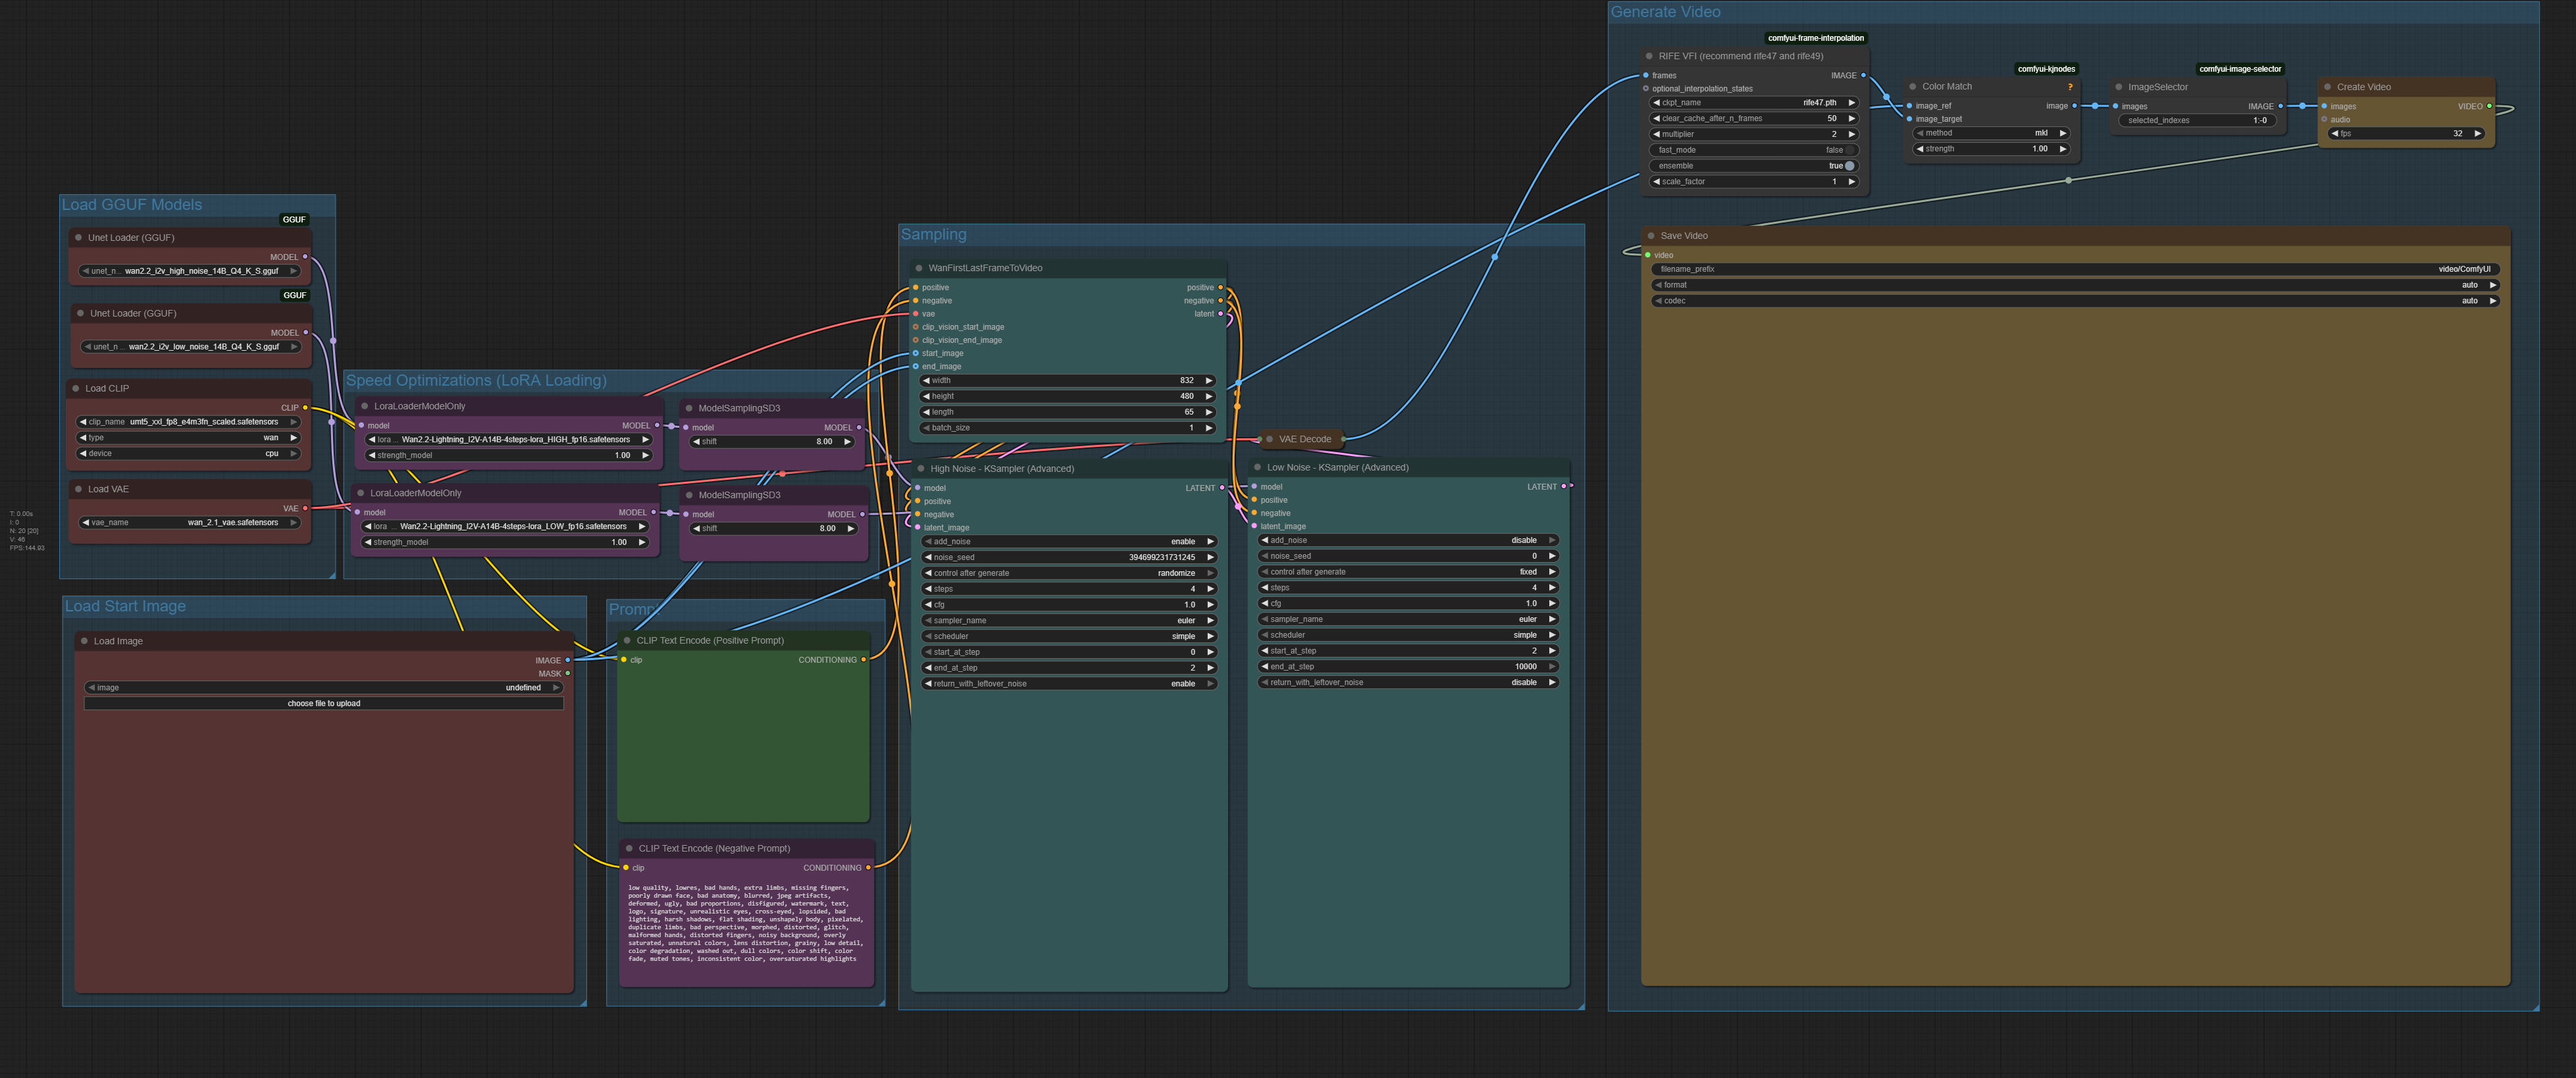2576x1078 pixels.
Task: Collapse the upper ModelSamplingSD3 node
Action: coord(689,408)
